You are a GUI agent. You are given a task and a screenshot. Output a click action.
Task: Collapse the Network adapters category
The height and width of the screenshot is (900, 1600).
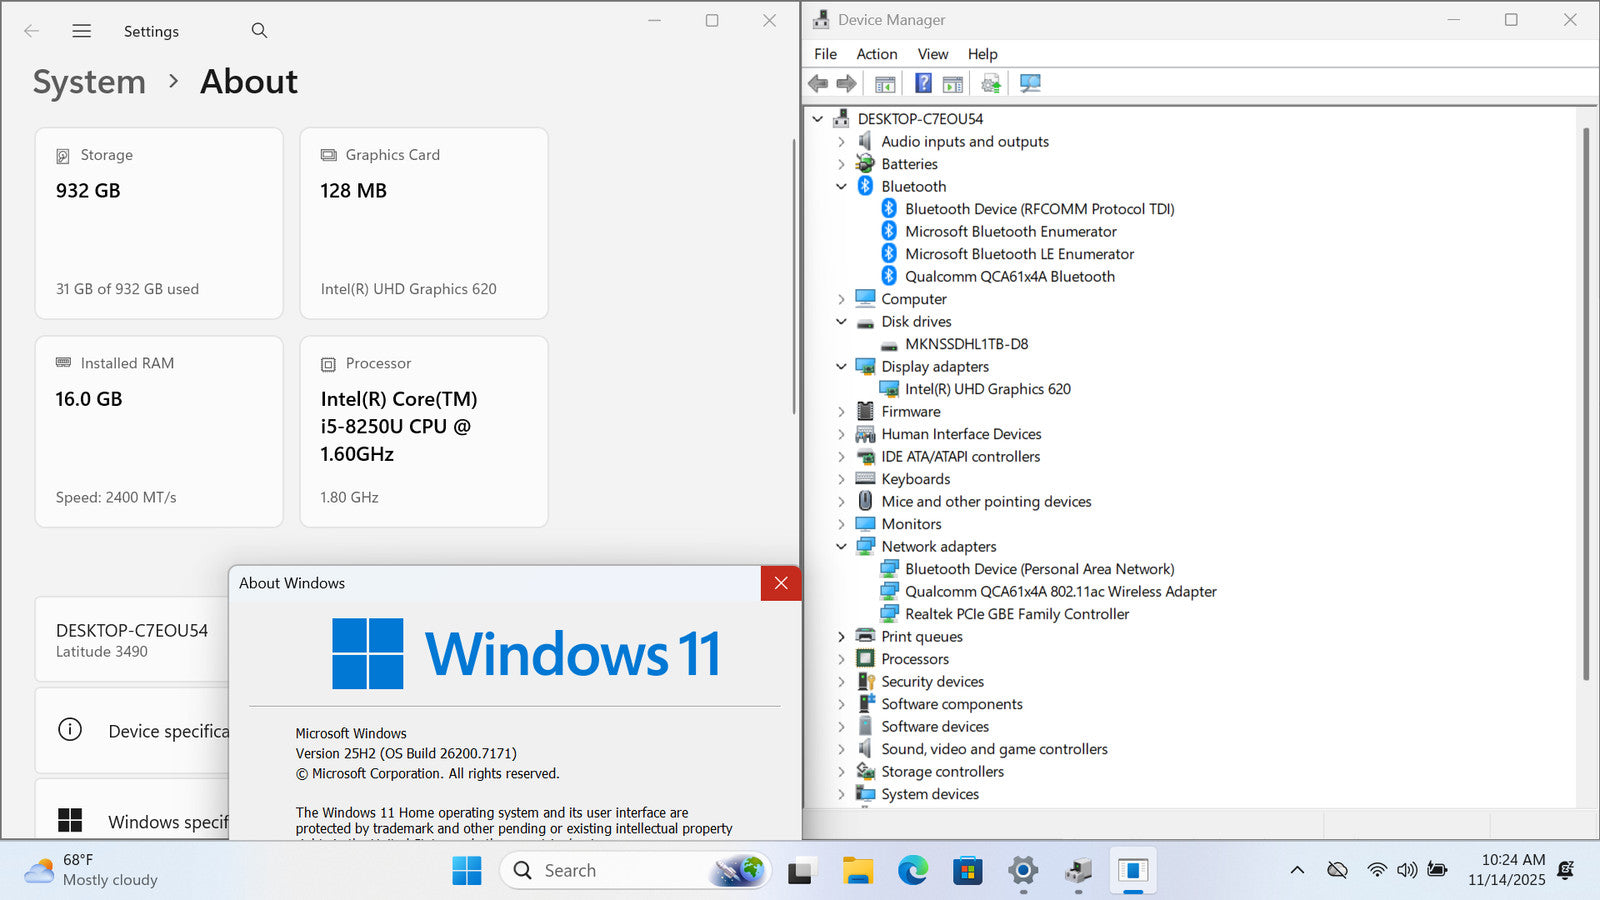click(841, 547)
